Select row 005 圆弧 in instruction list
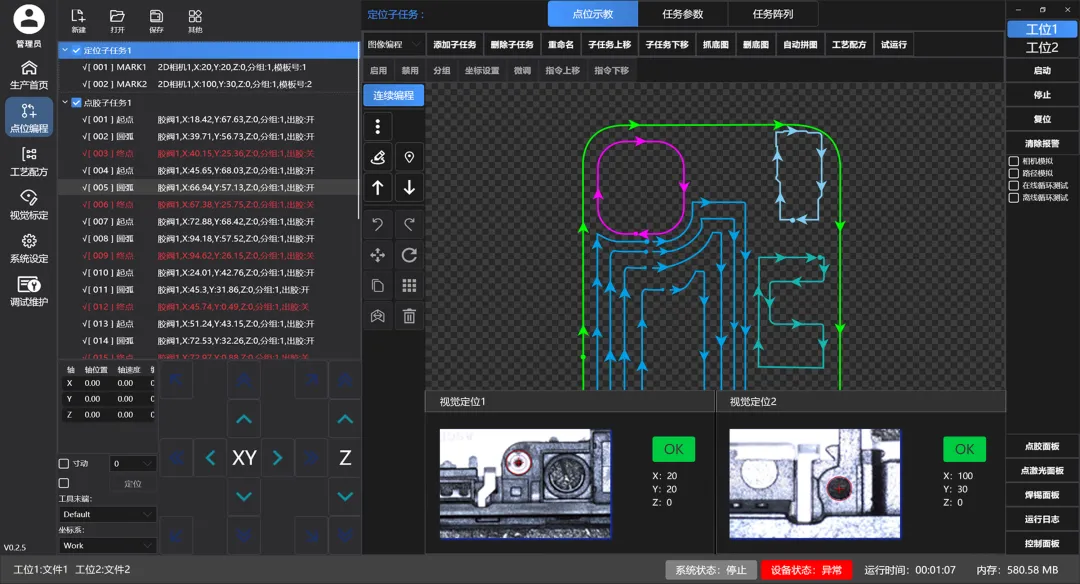 (209, 187)
